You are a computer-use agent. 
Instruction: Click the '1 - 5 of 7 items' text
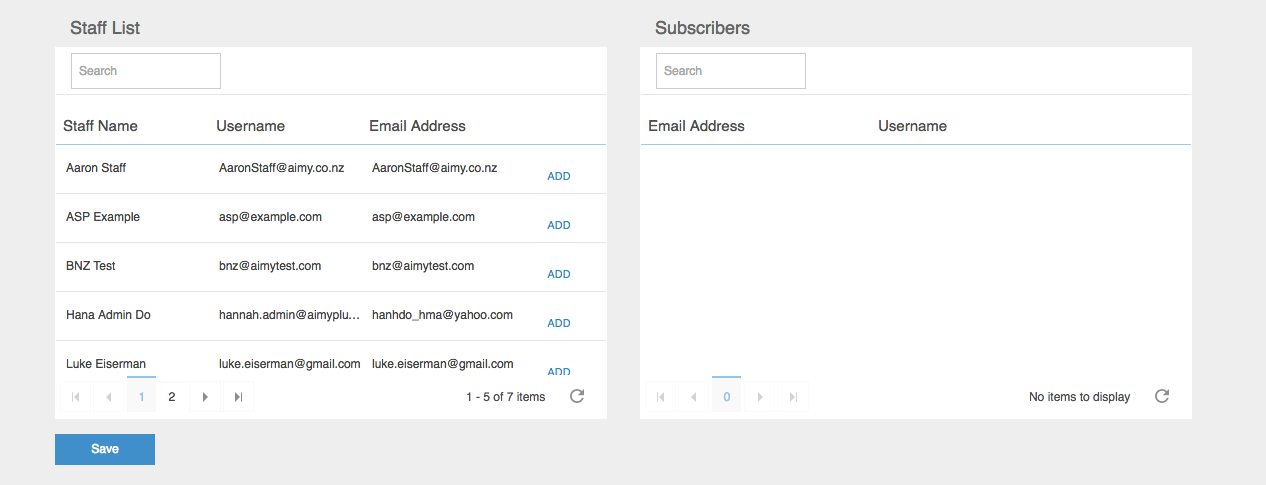[x=506, y=397]
